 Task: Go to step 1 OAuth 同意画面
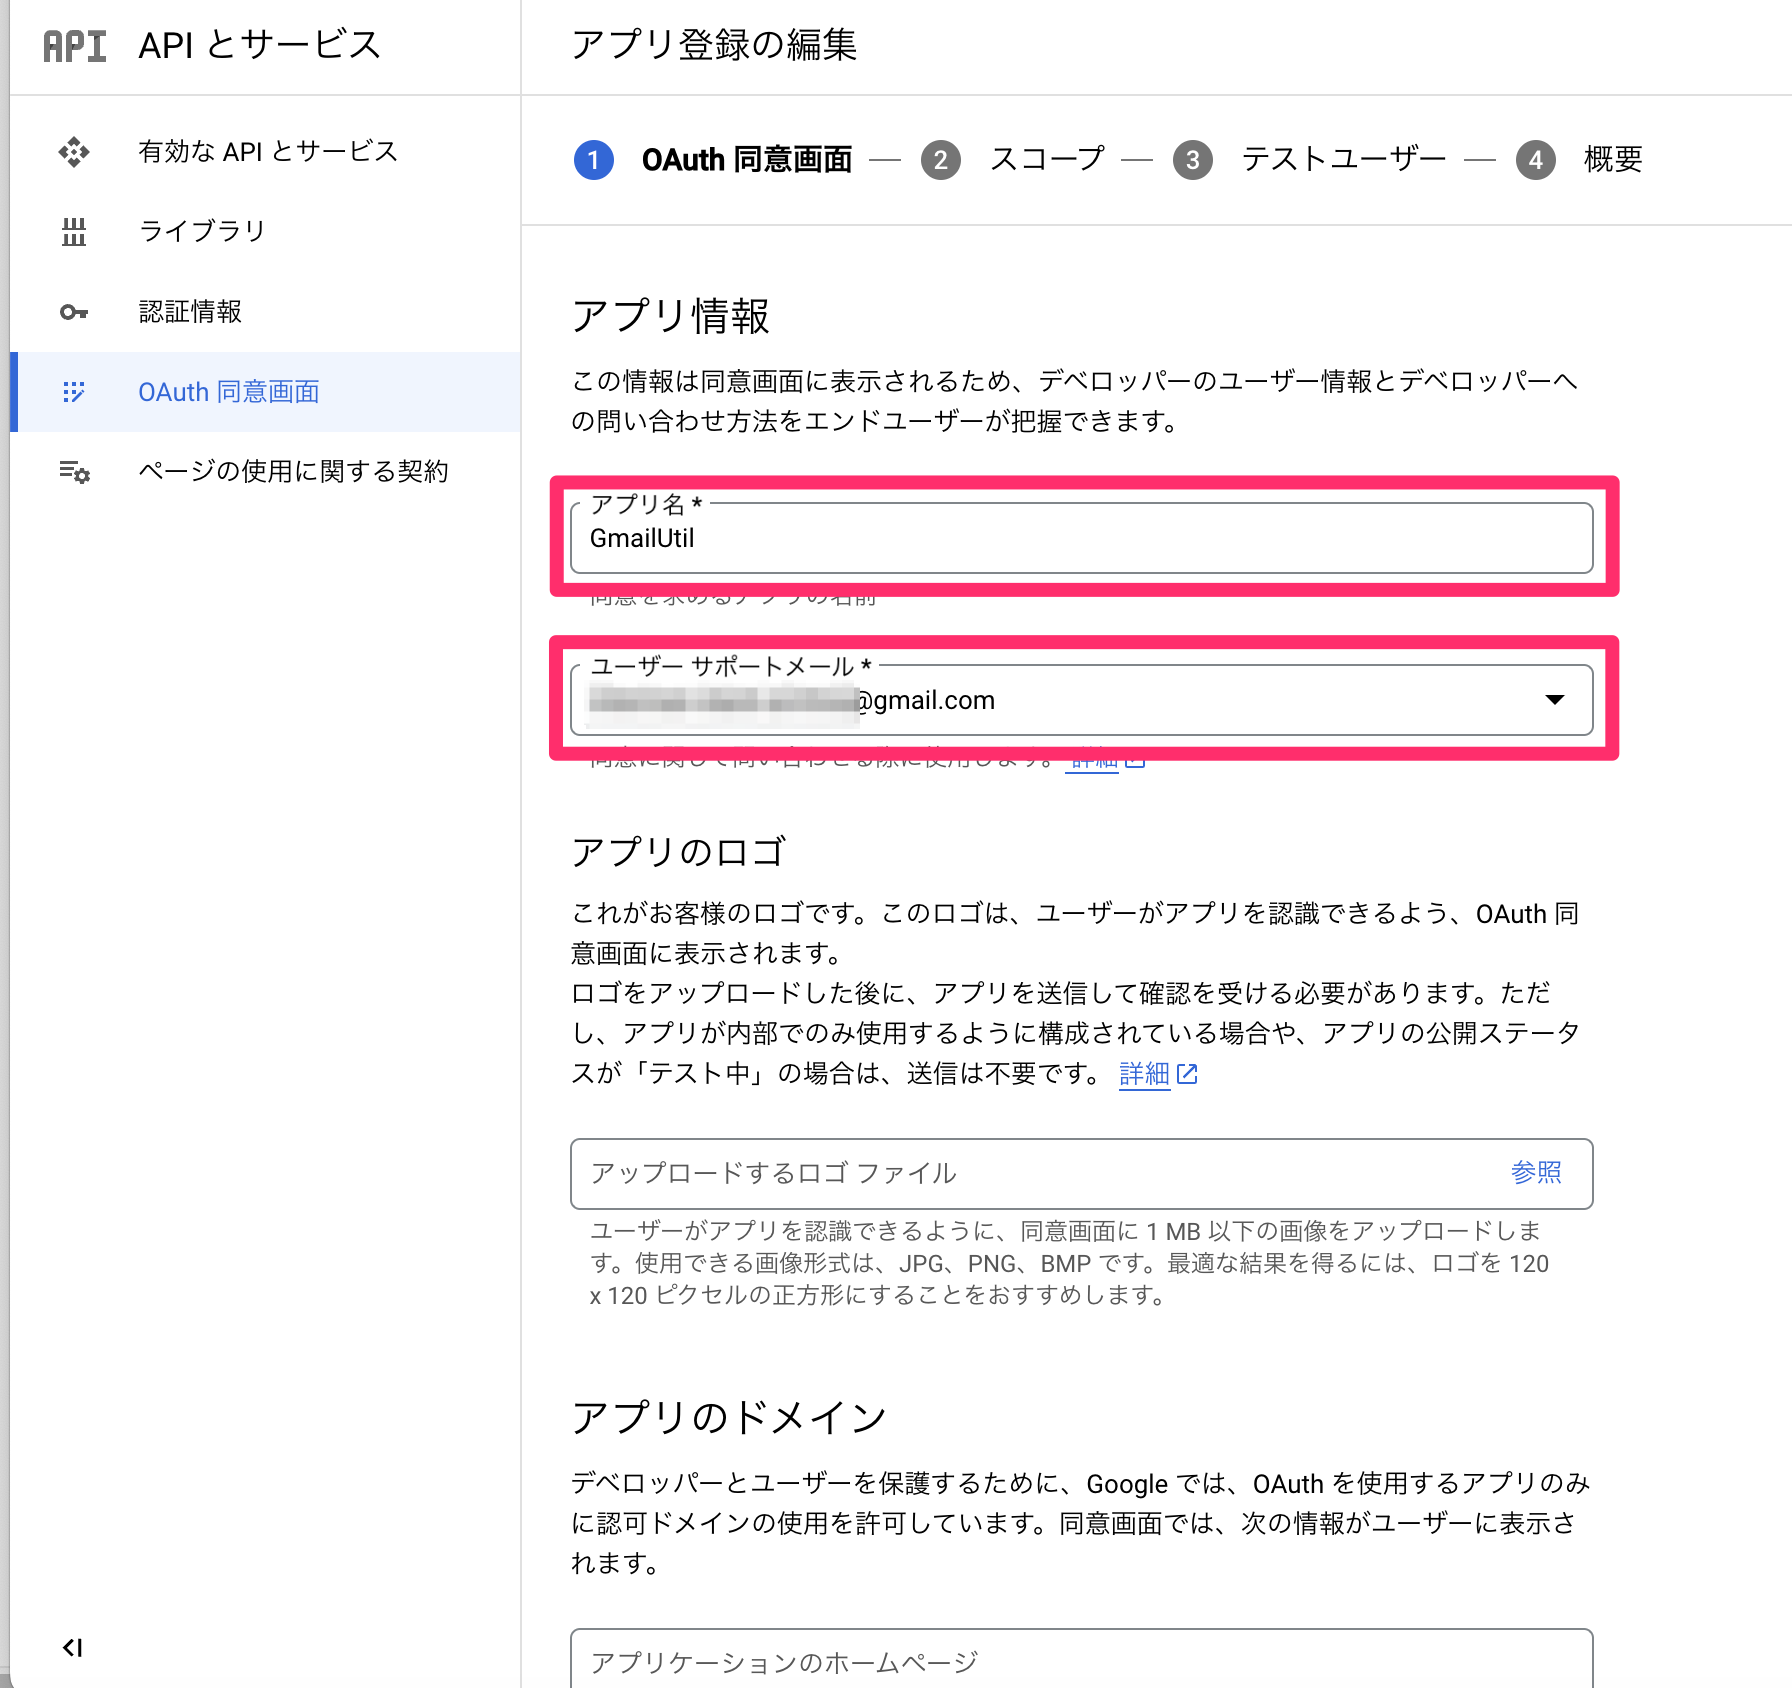coord(713,160)
